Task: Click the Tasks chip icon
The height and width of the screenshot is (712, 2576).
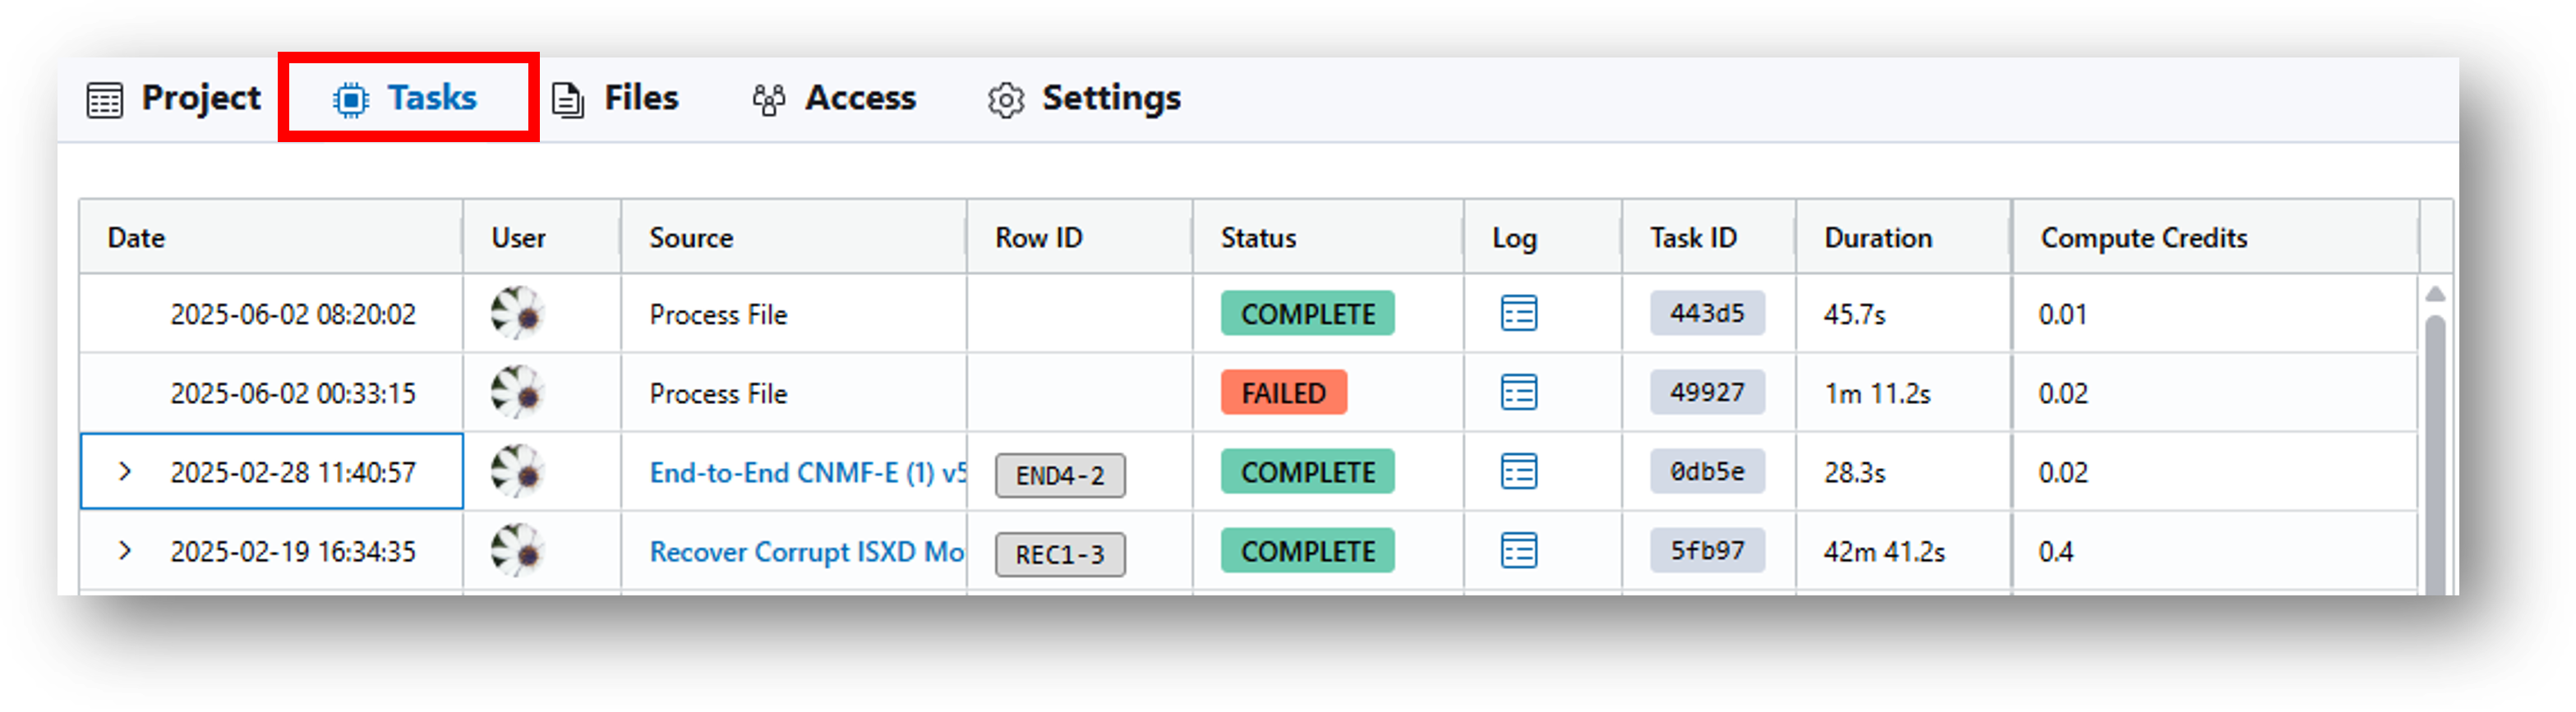Action: click(351, 100)
